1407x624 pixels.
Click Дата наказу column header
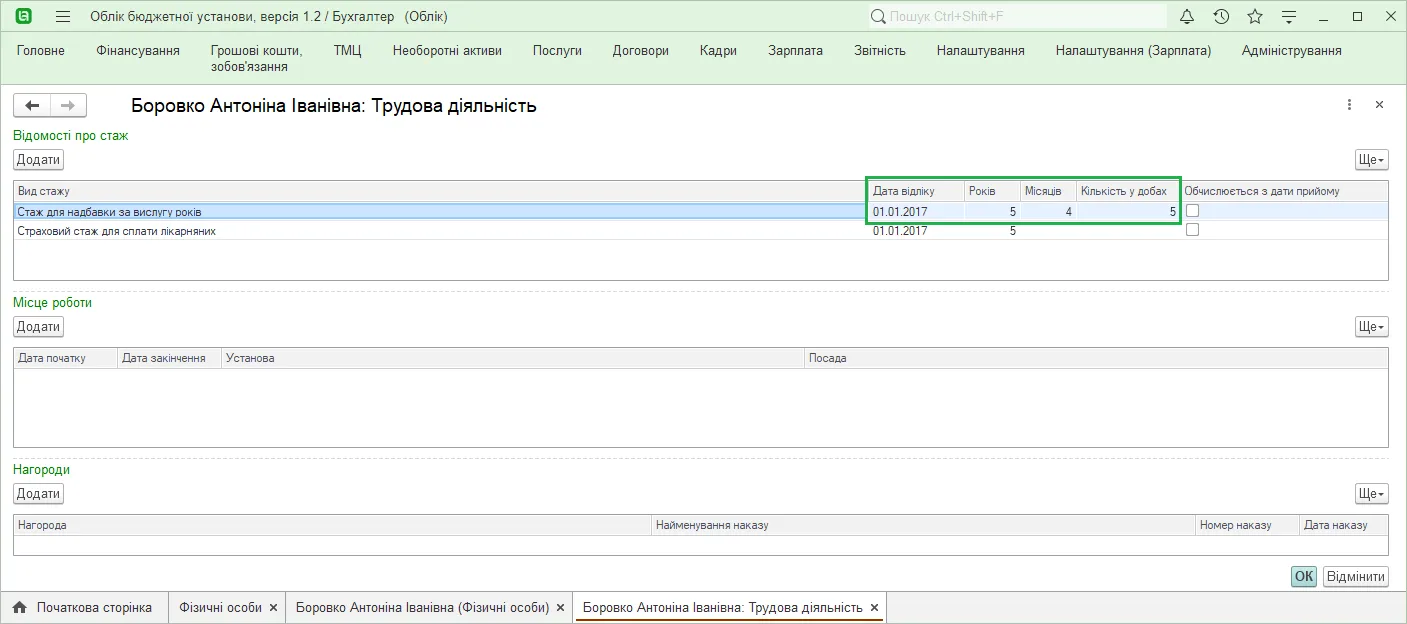pyautogui.click(x=1344, y=525)
